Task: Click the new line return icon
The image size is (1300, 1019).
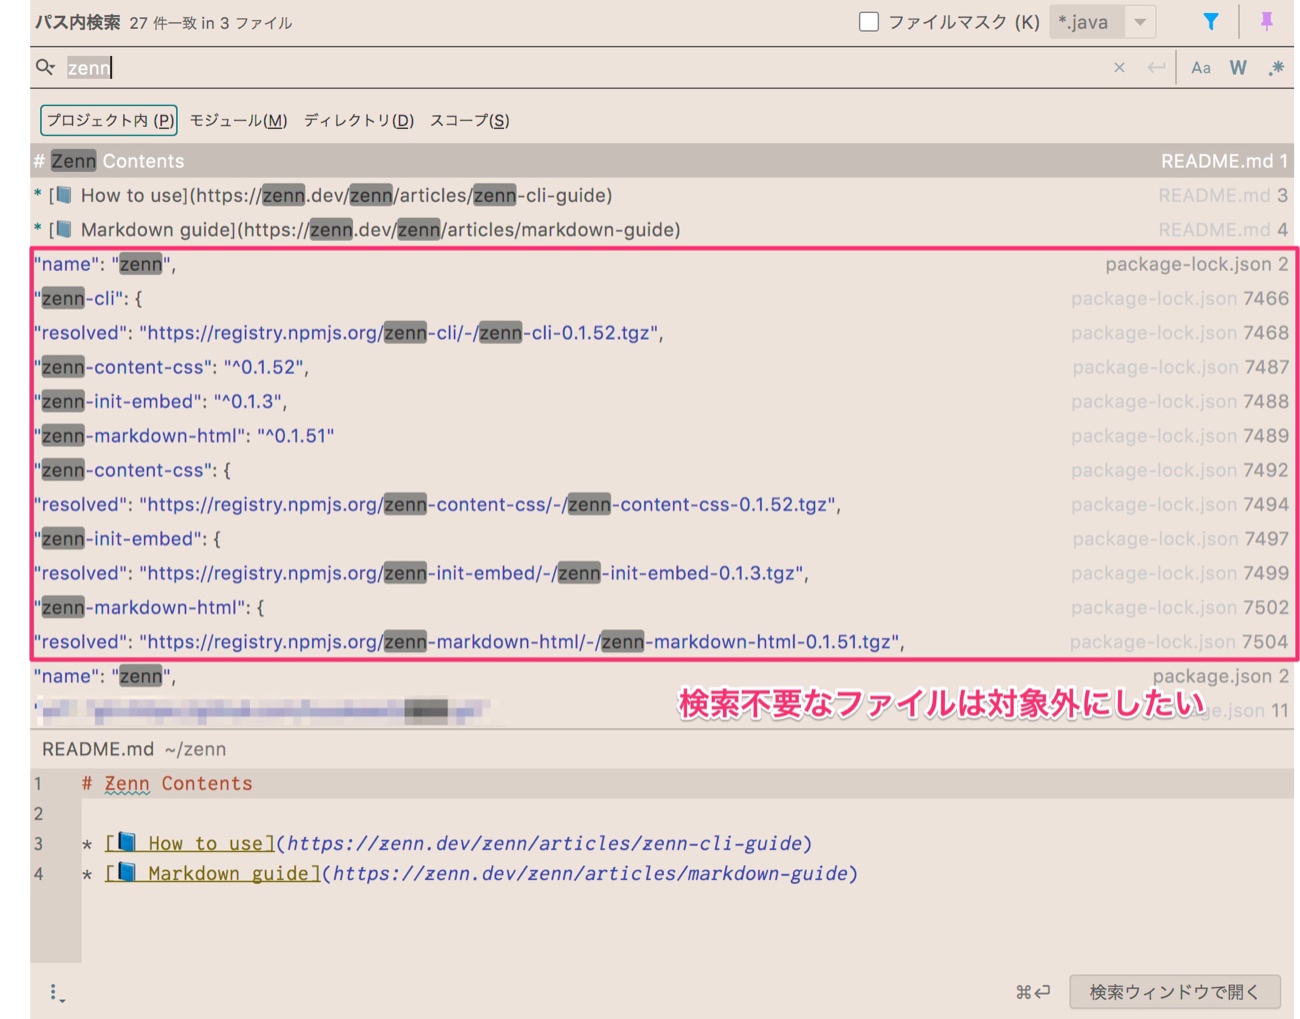Action: tap(1156, 68)
